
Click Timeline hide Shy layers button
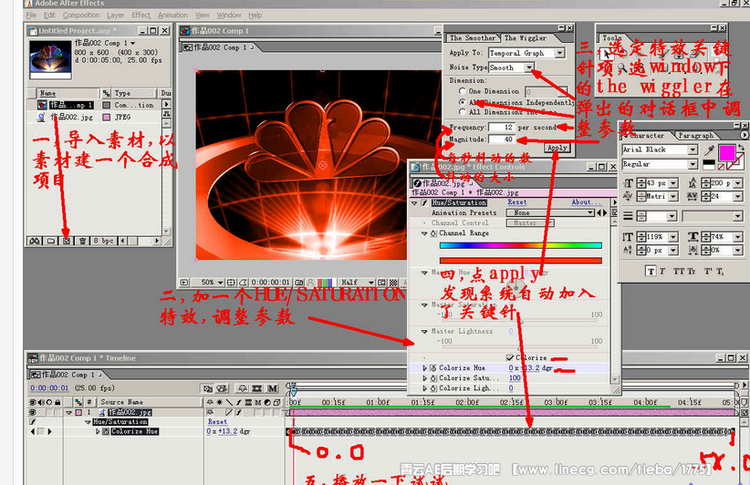tap(243, 388)
